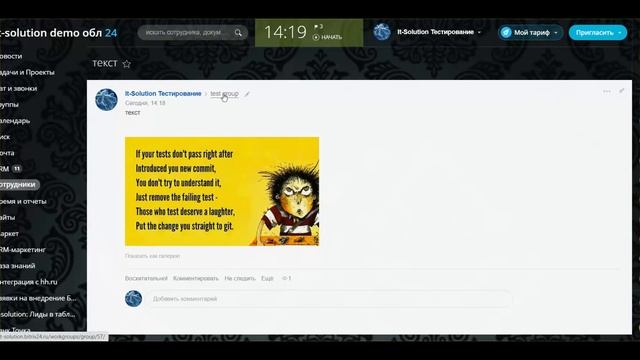The image size is (640, 360).
Task: Open the clock widget showing 14:19
Action: point(285,32)
